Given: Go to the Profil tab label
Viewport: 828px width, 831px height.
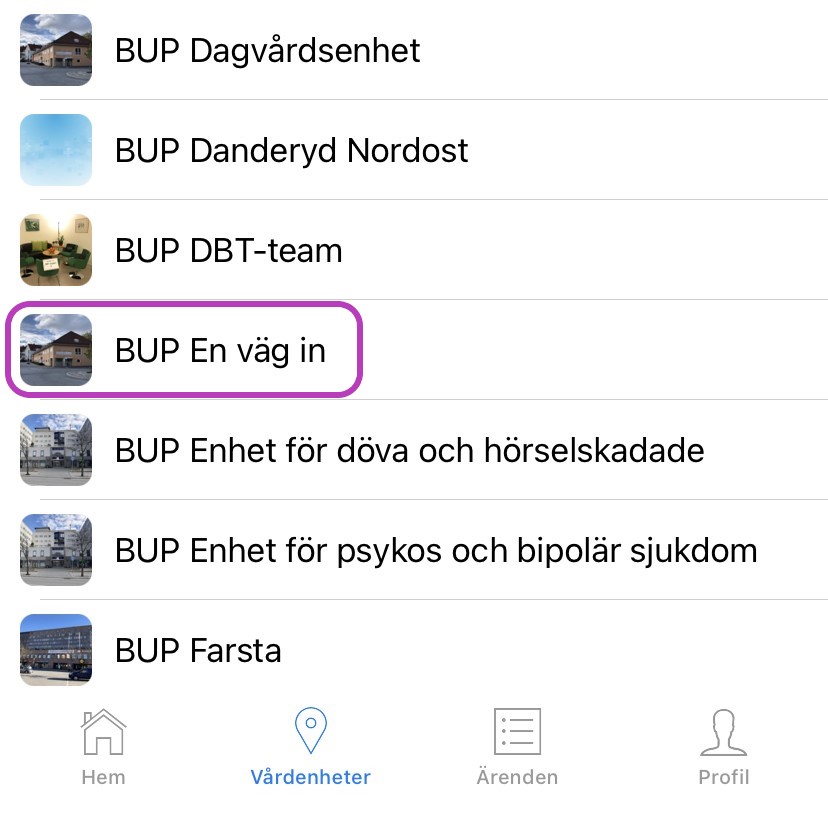Looking at the screenshot, I should pyautogui.click(x=724, y=777).
